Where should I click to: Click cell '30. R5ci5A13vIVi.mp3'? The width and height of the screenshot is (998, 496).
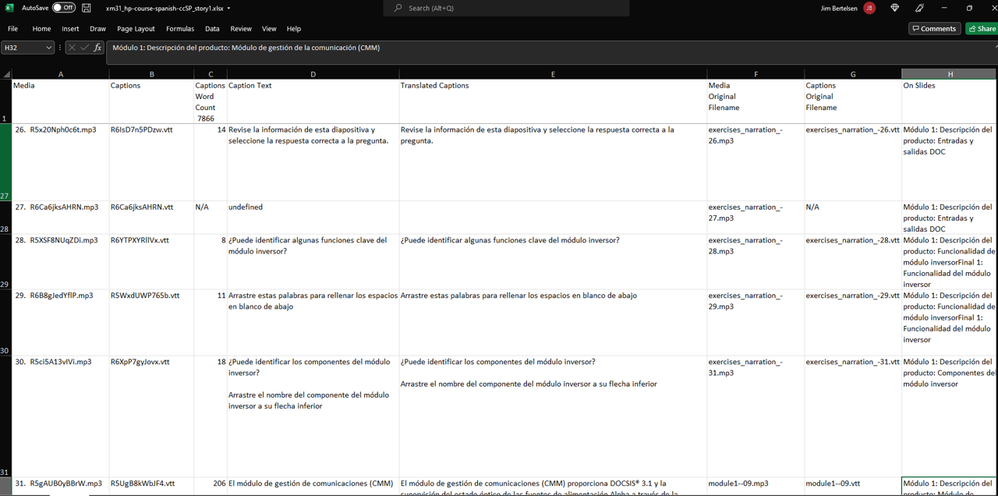[60, 416]
